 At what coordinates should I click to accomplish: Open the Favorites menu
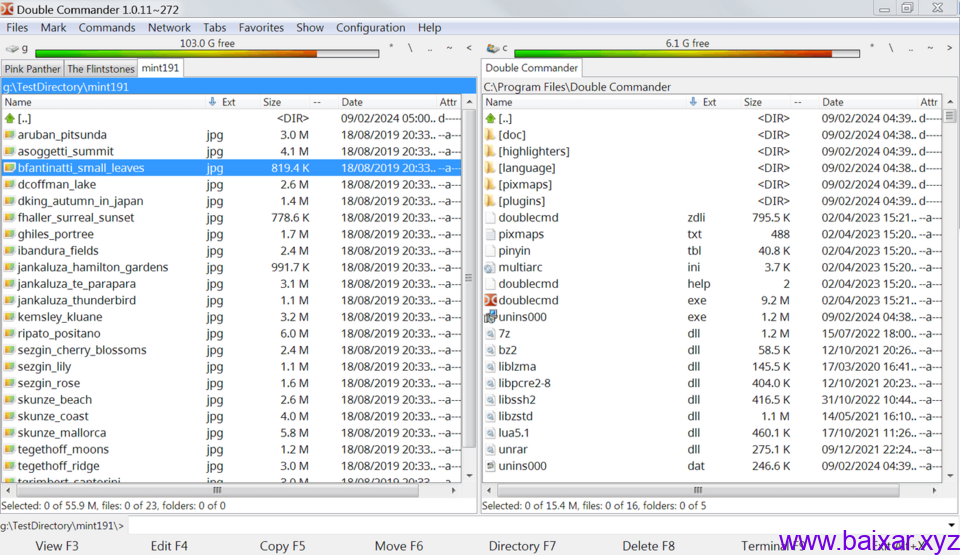pyautogui.click(x=261, y=28)
